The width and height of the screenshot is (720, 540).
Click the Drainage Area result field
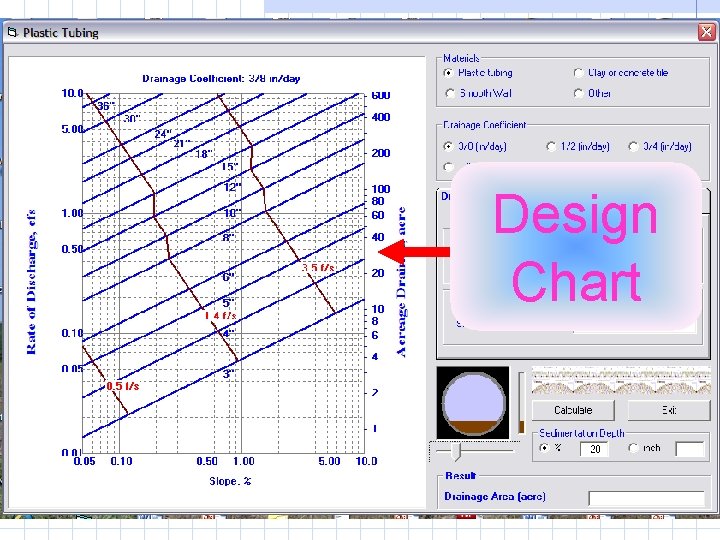tap(647, 498)
